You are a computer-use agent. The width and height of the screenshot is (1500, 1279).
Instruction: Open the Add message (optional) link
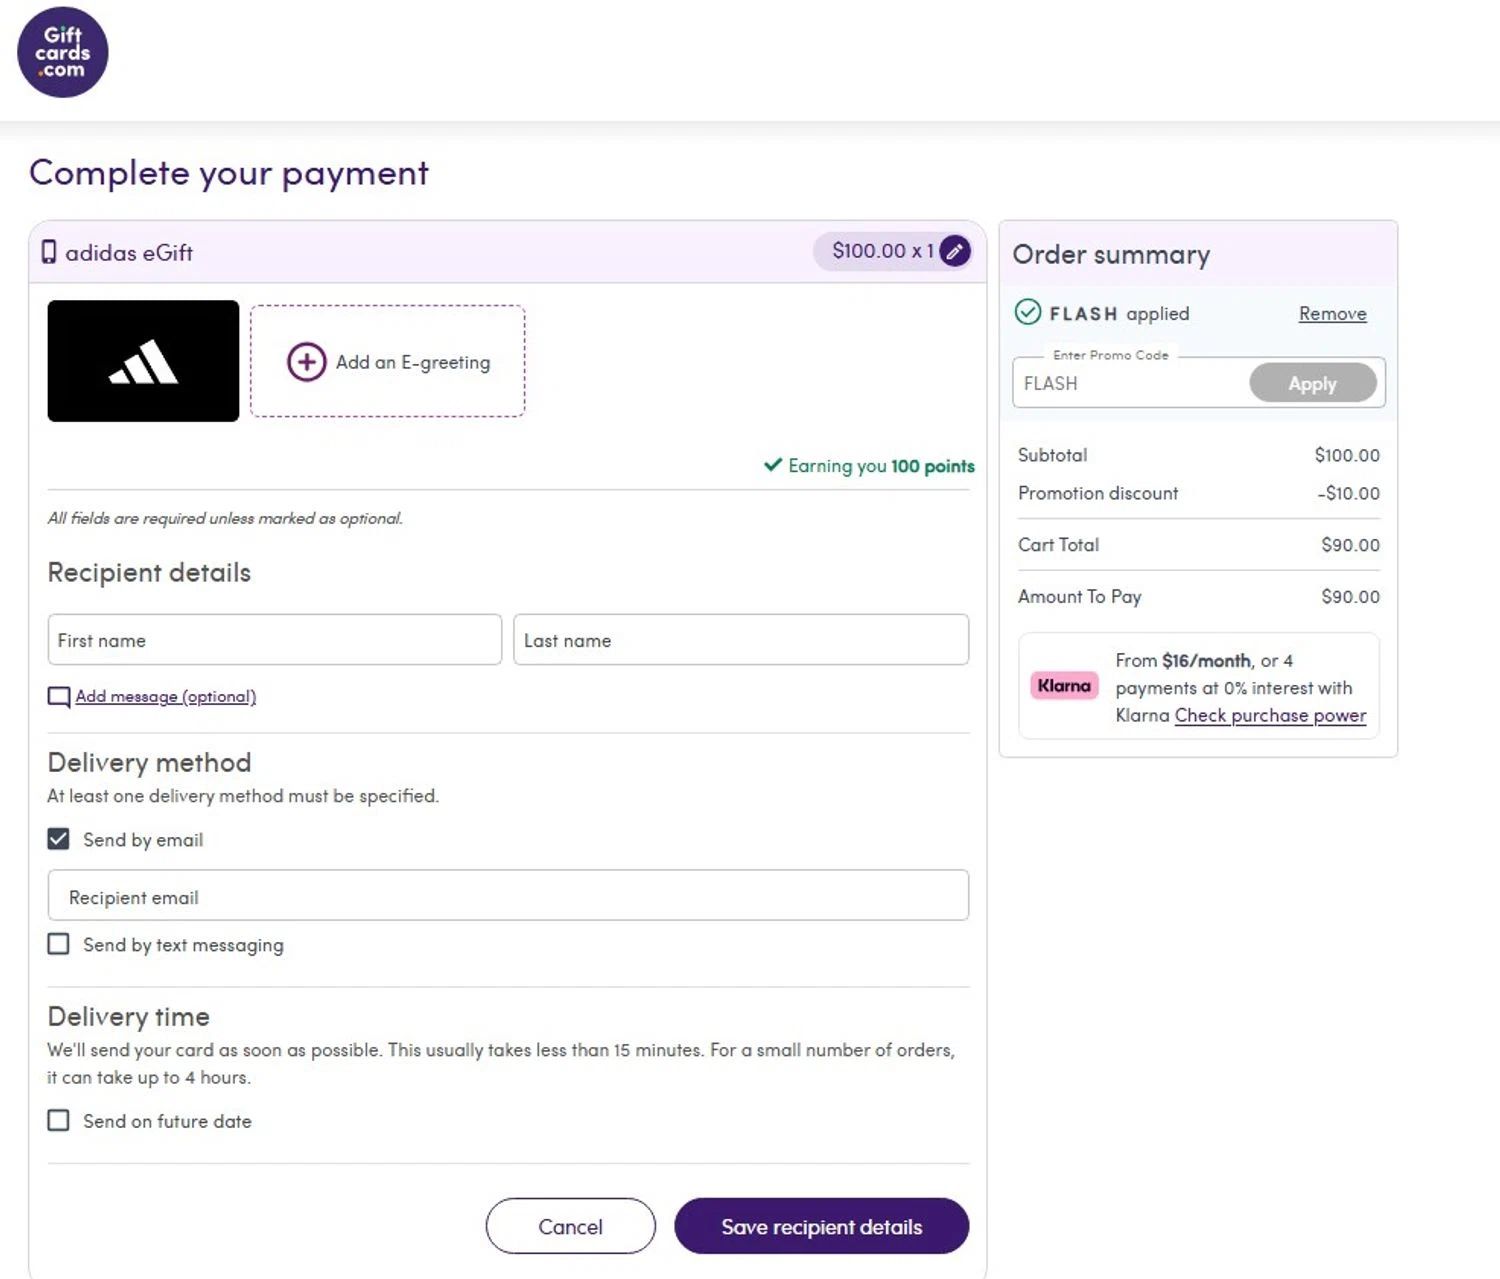click(x=166, y=697)
